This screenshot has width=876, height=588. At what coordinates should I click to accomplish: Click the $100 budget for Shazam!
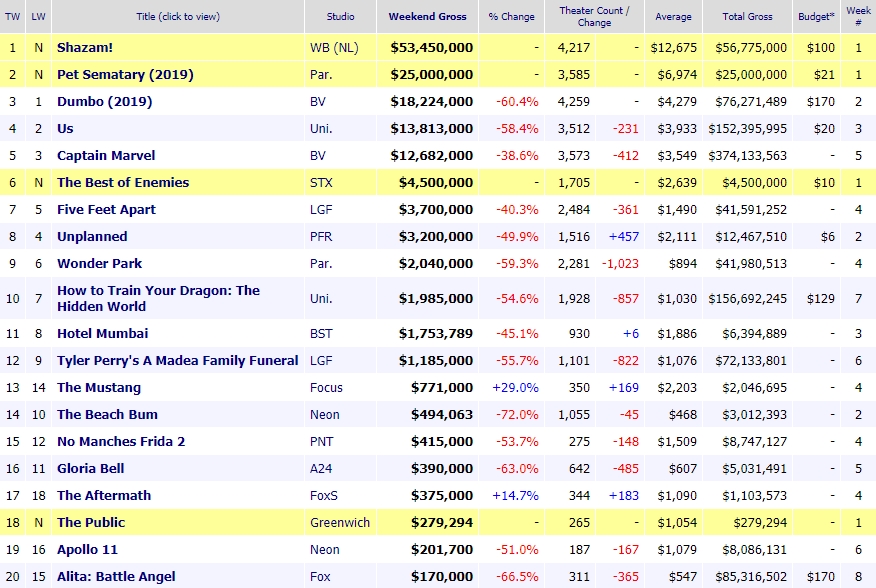click(821, 48)
